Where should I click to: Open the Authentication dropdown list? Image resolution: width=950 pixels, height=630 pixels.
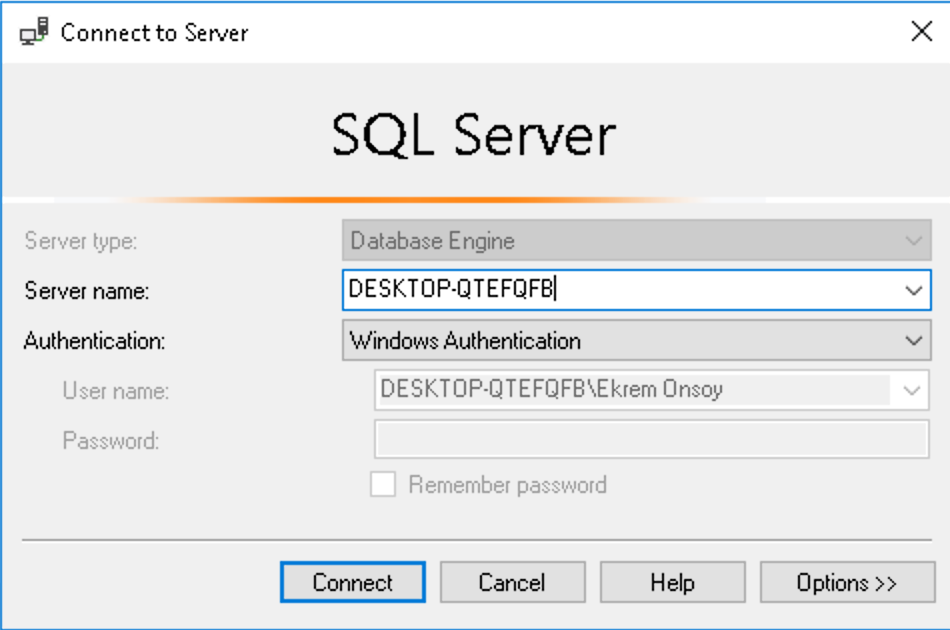click(x=912, y=341)
